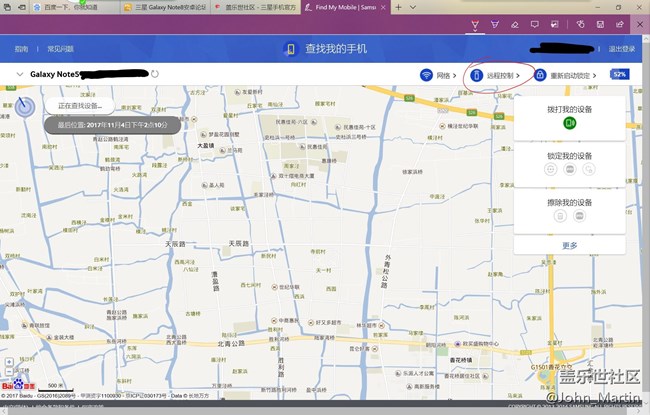650x415 pixels.
Task: Expand the 重新启动锁定 menu
Action: 573,75
